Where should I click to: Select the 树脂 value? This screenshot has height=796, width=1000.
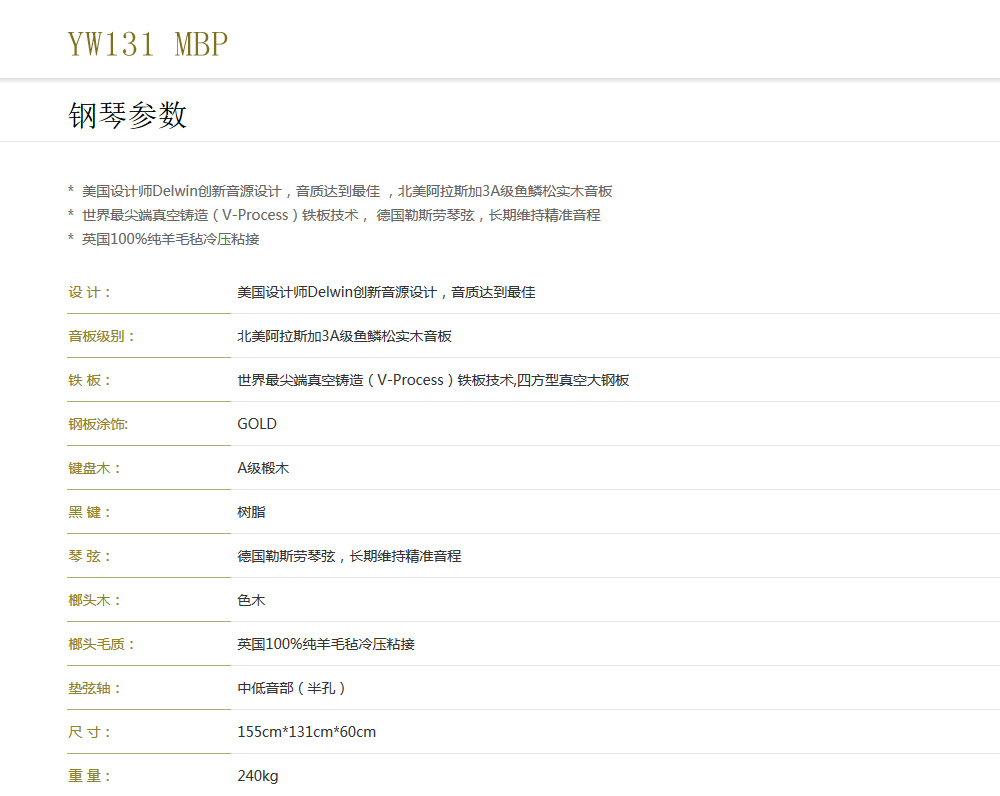[251, 512]
